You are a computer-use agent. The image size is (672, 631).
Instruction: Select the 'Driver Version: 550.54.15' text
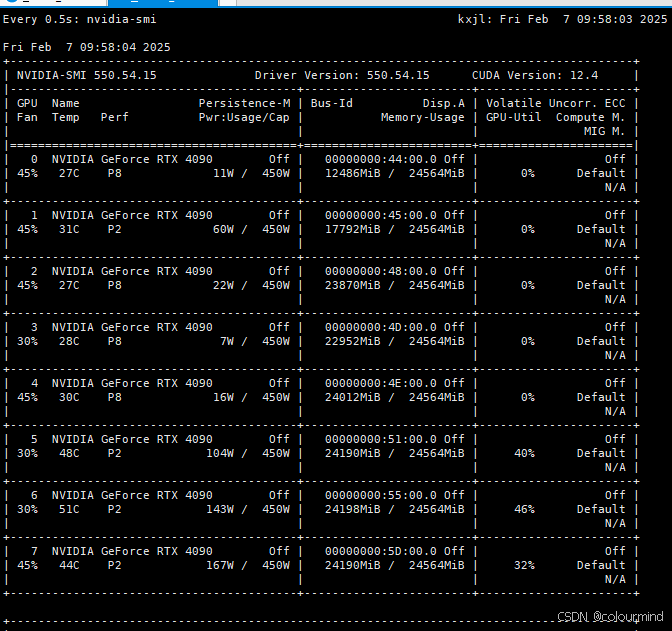342,75
